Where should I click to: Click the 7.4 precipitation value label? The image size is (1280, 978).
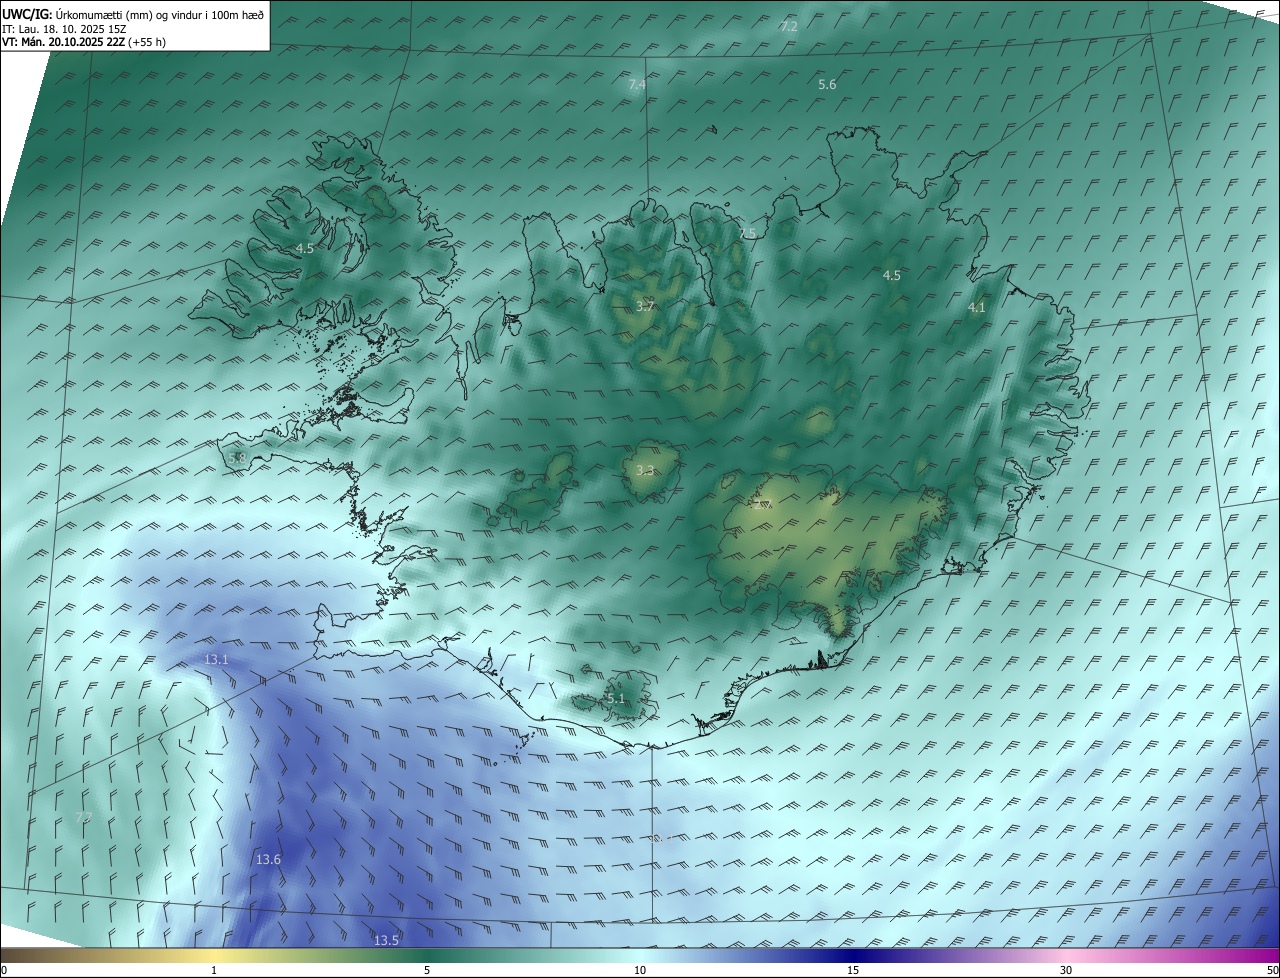(x=637, y=84)
